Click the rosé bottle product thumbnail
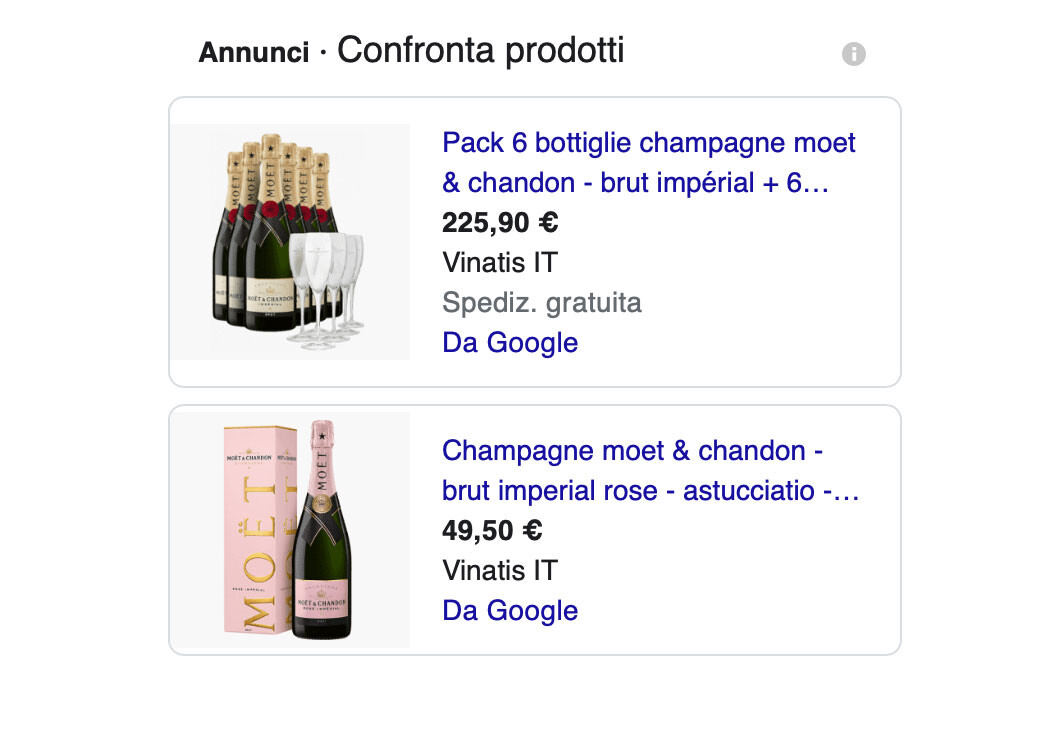The width and height of the screenshot is (1046, 738). click(290, 530)
